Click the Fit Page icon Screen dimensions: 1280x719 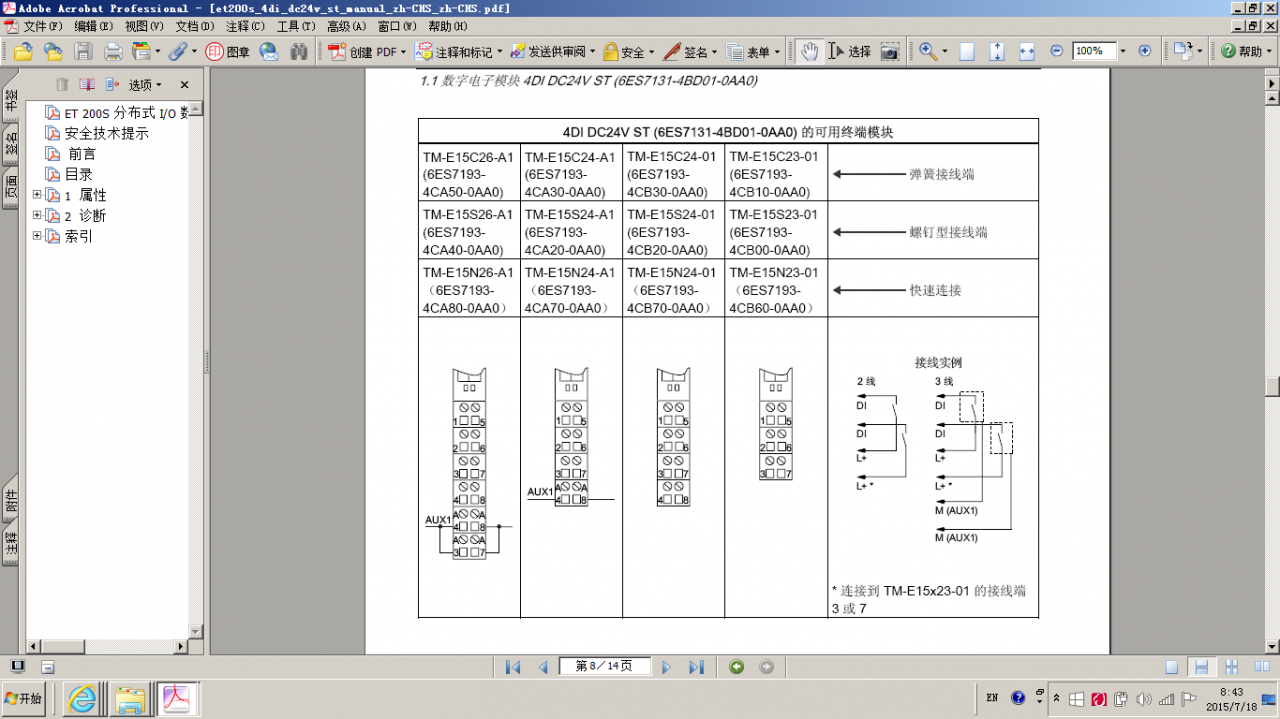click(997, 51)
